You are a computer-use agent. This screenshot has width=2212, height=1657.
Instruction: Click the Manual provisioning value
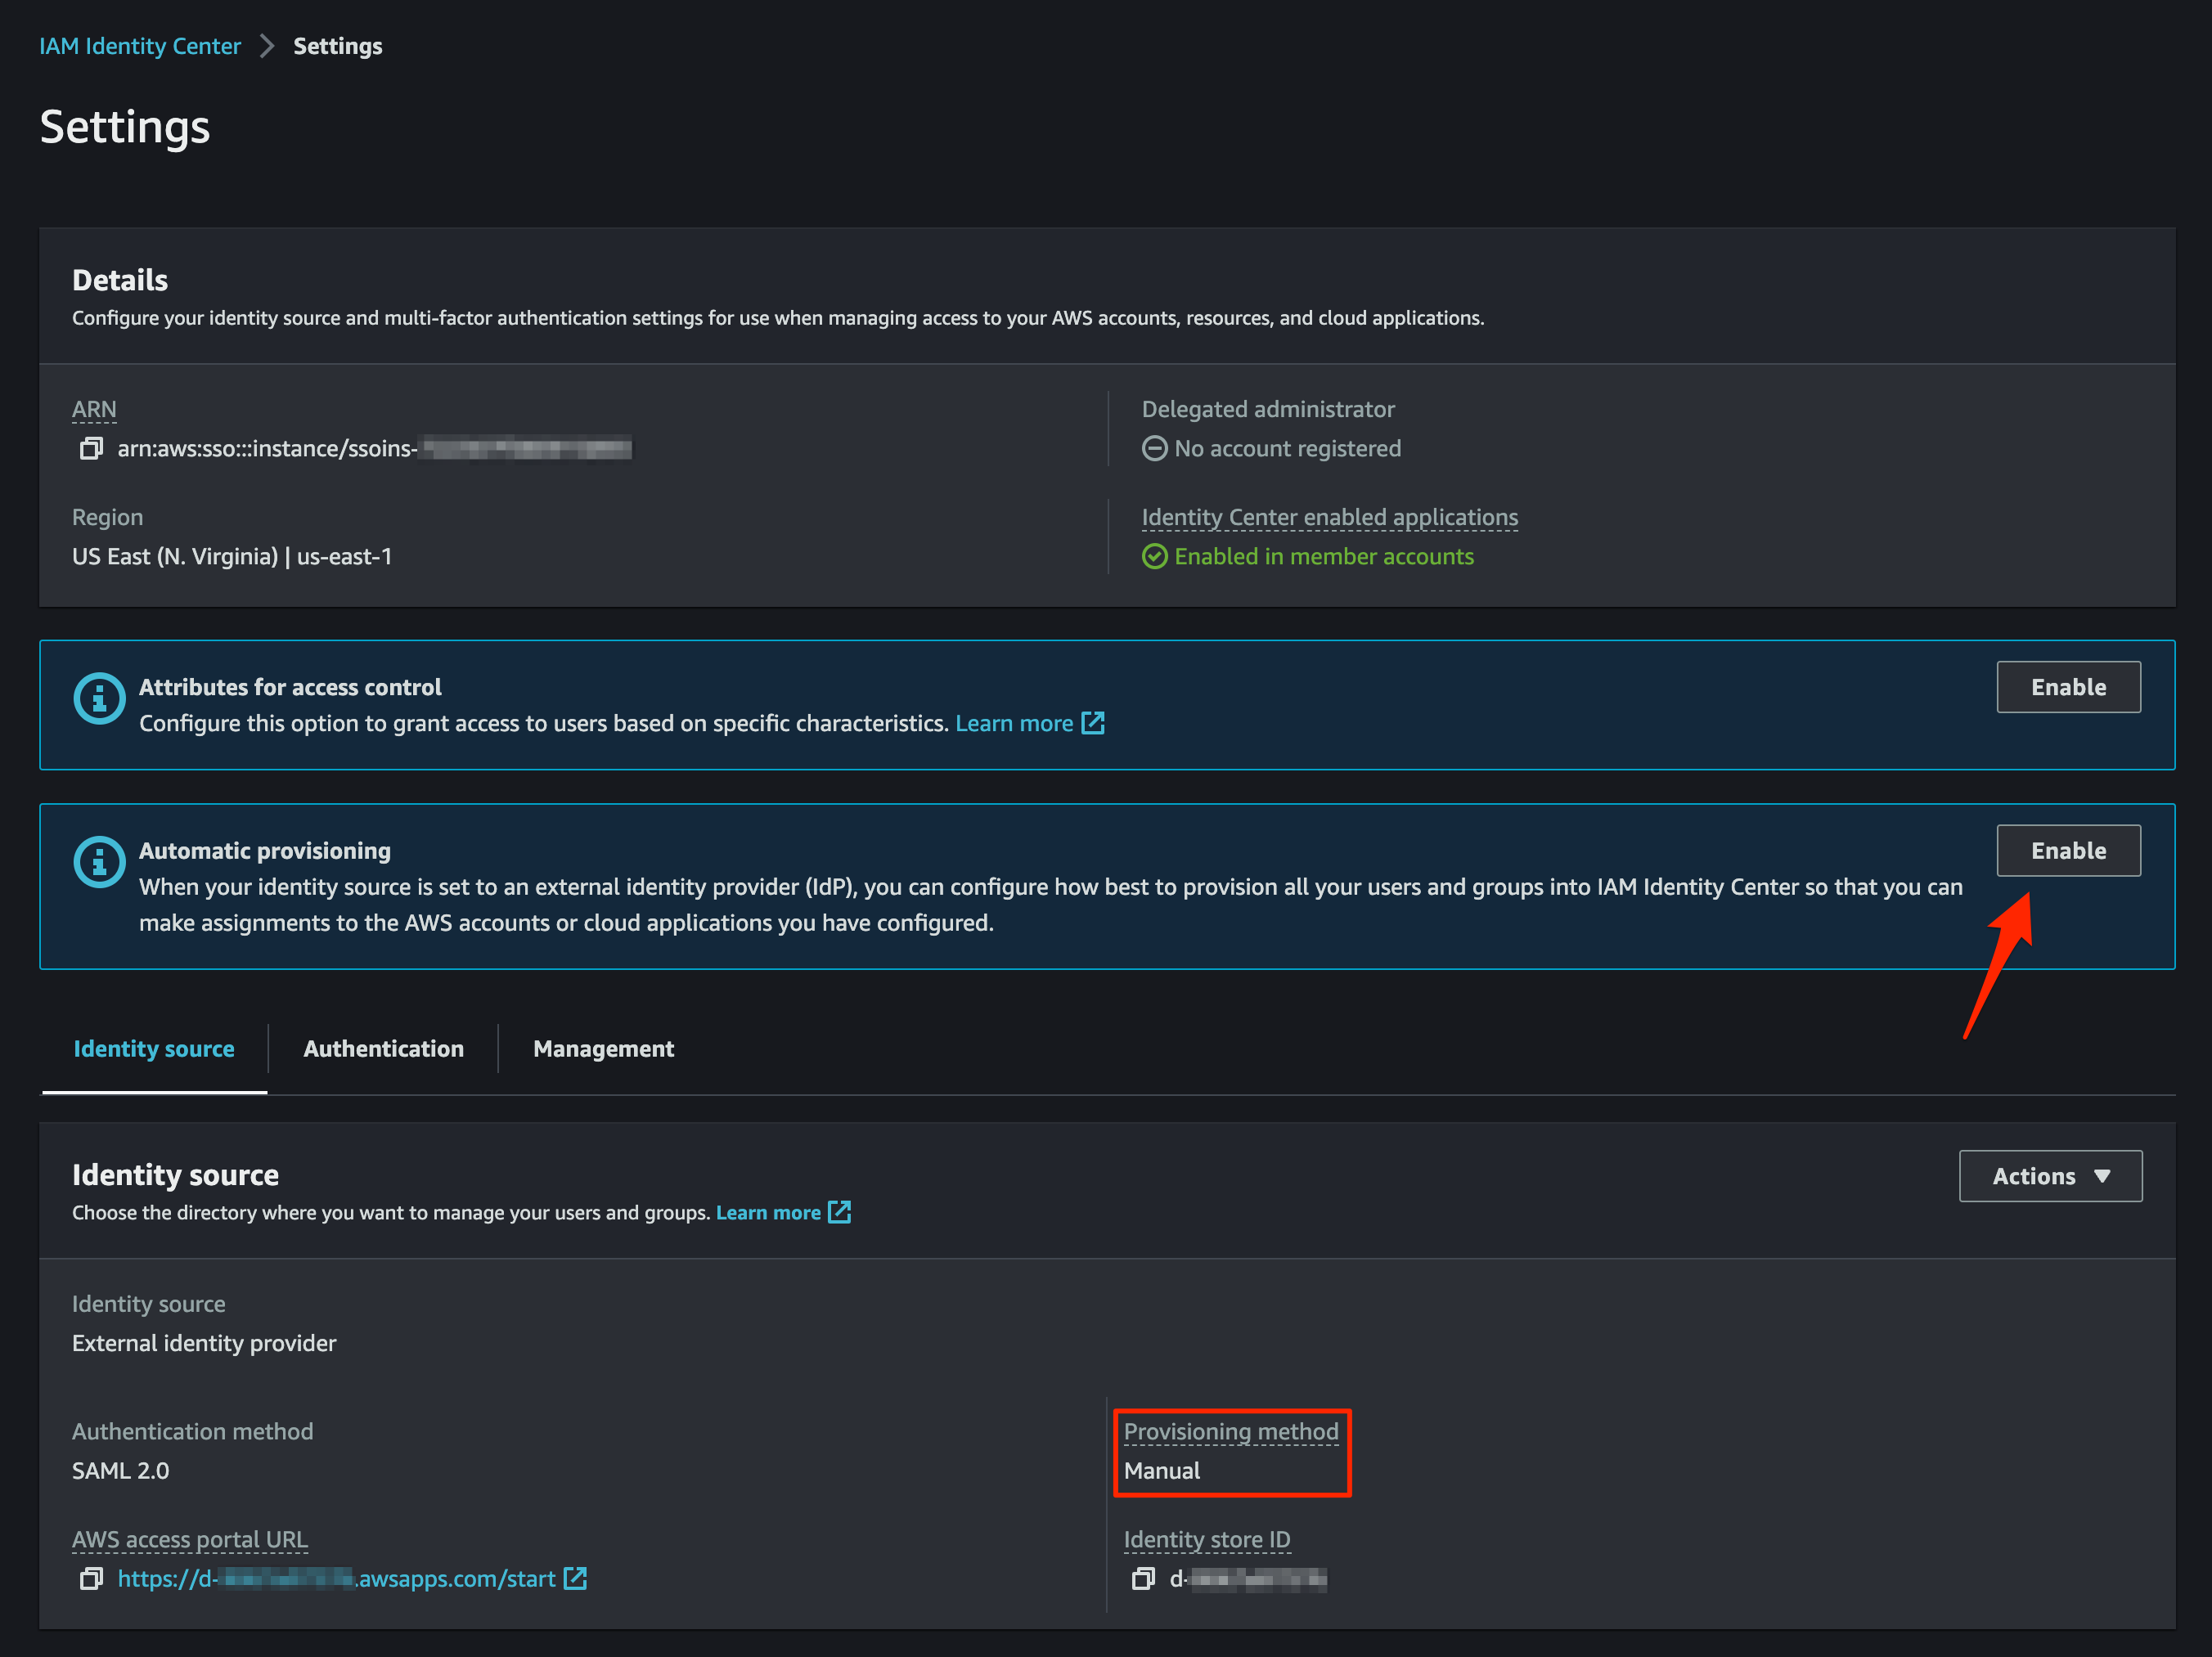tap(1162, 1470)
